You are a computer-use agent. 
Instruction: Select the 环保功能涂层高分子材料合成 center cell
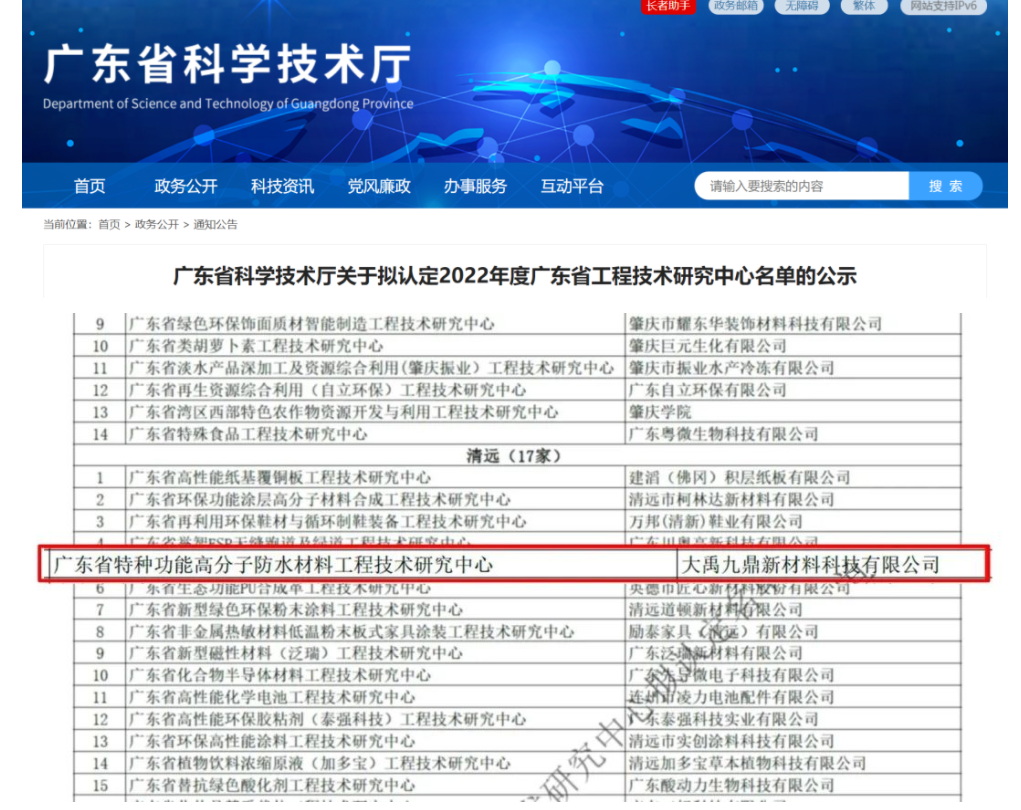coord(375,500)
